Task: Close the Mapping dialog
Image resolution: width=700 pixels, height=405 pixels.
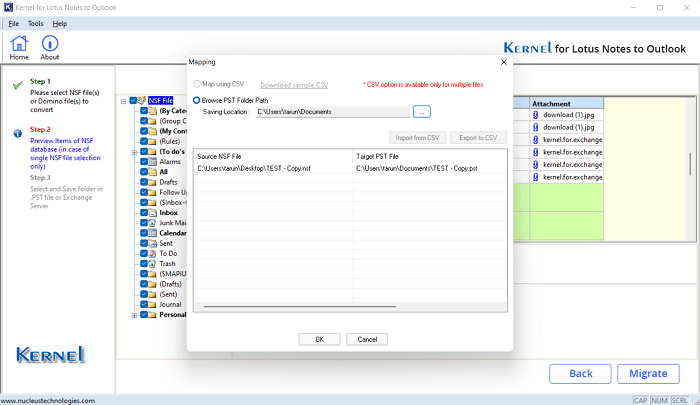Action: point(504,62)
